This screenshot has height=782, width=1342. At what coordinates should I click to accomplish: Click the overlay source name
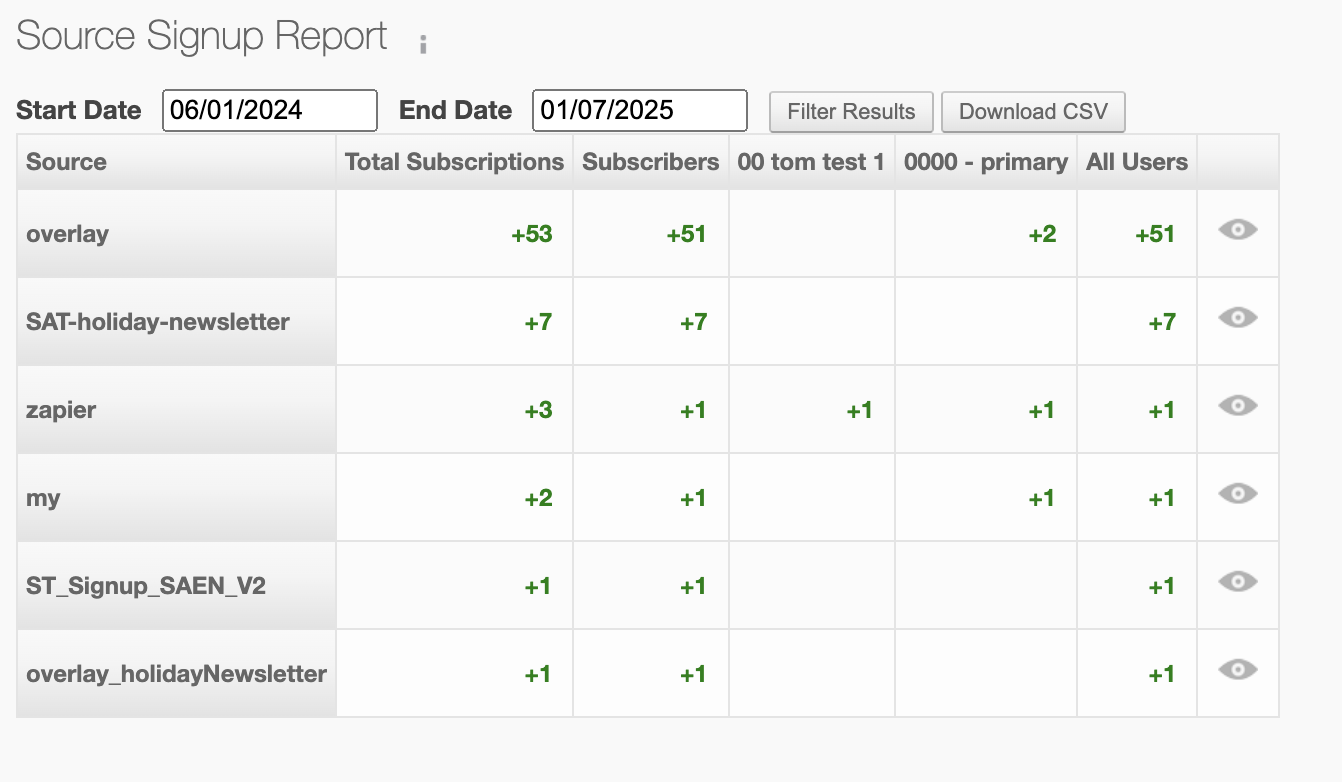coord(67,234)
